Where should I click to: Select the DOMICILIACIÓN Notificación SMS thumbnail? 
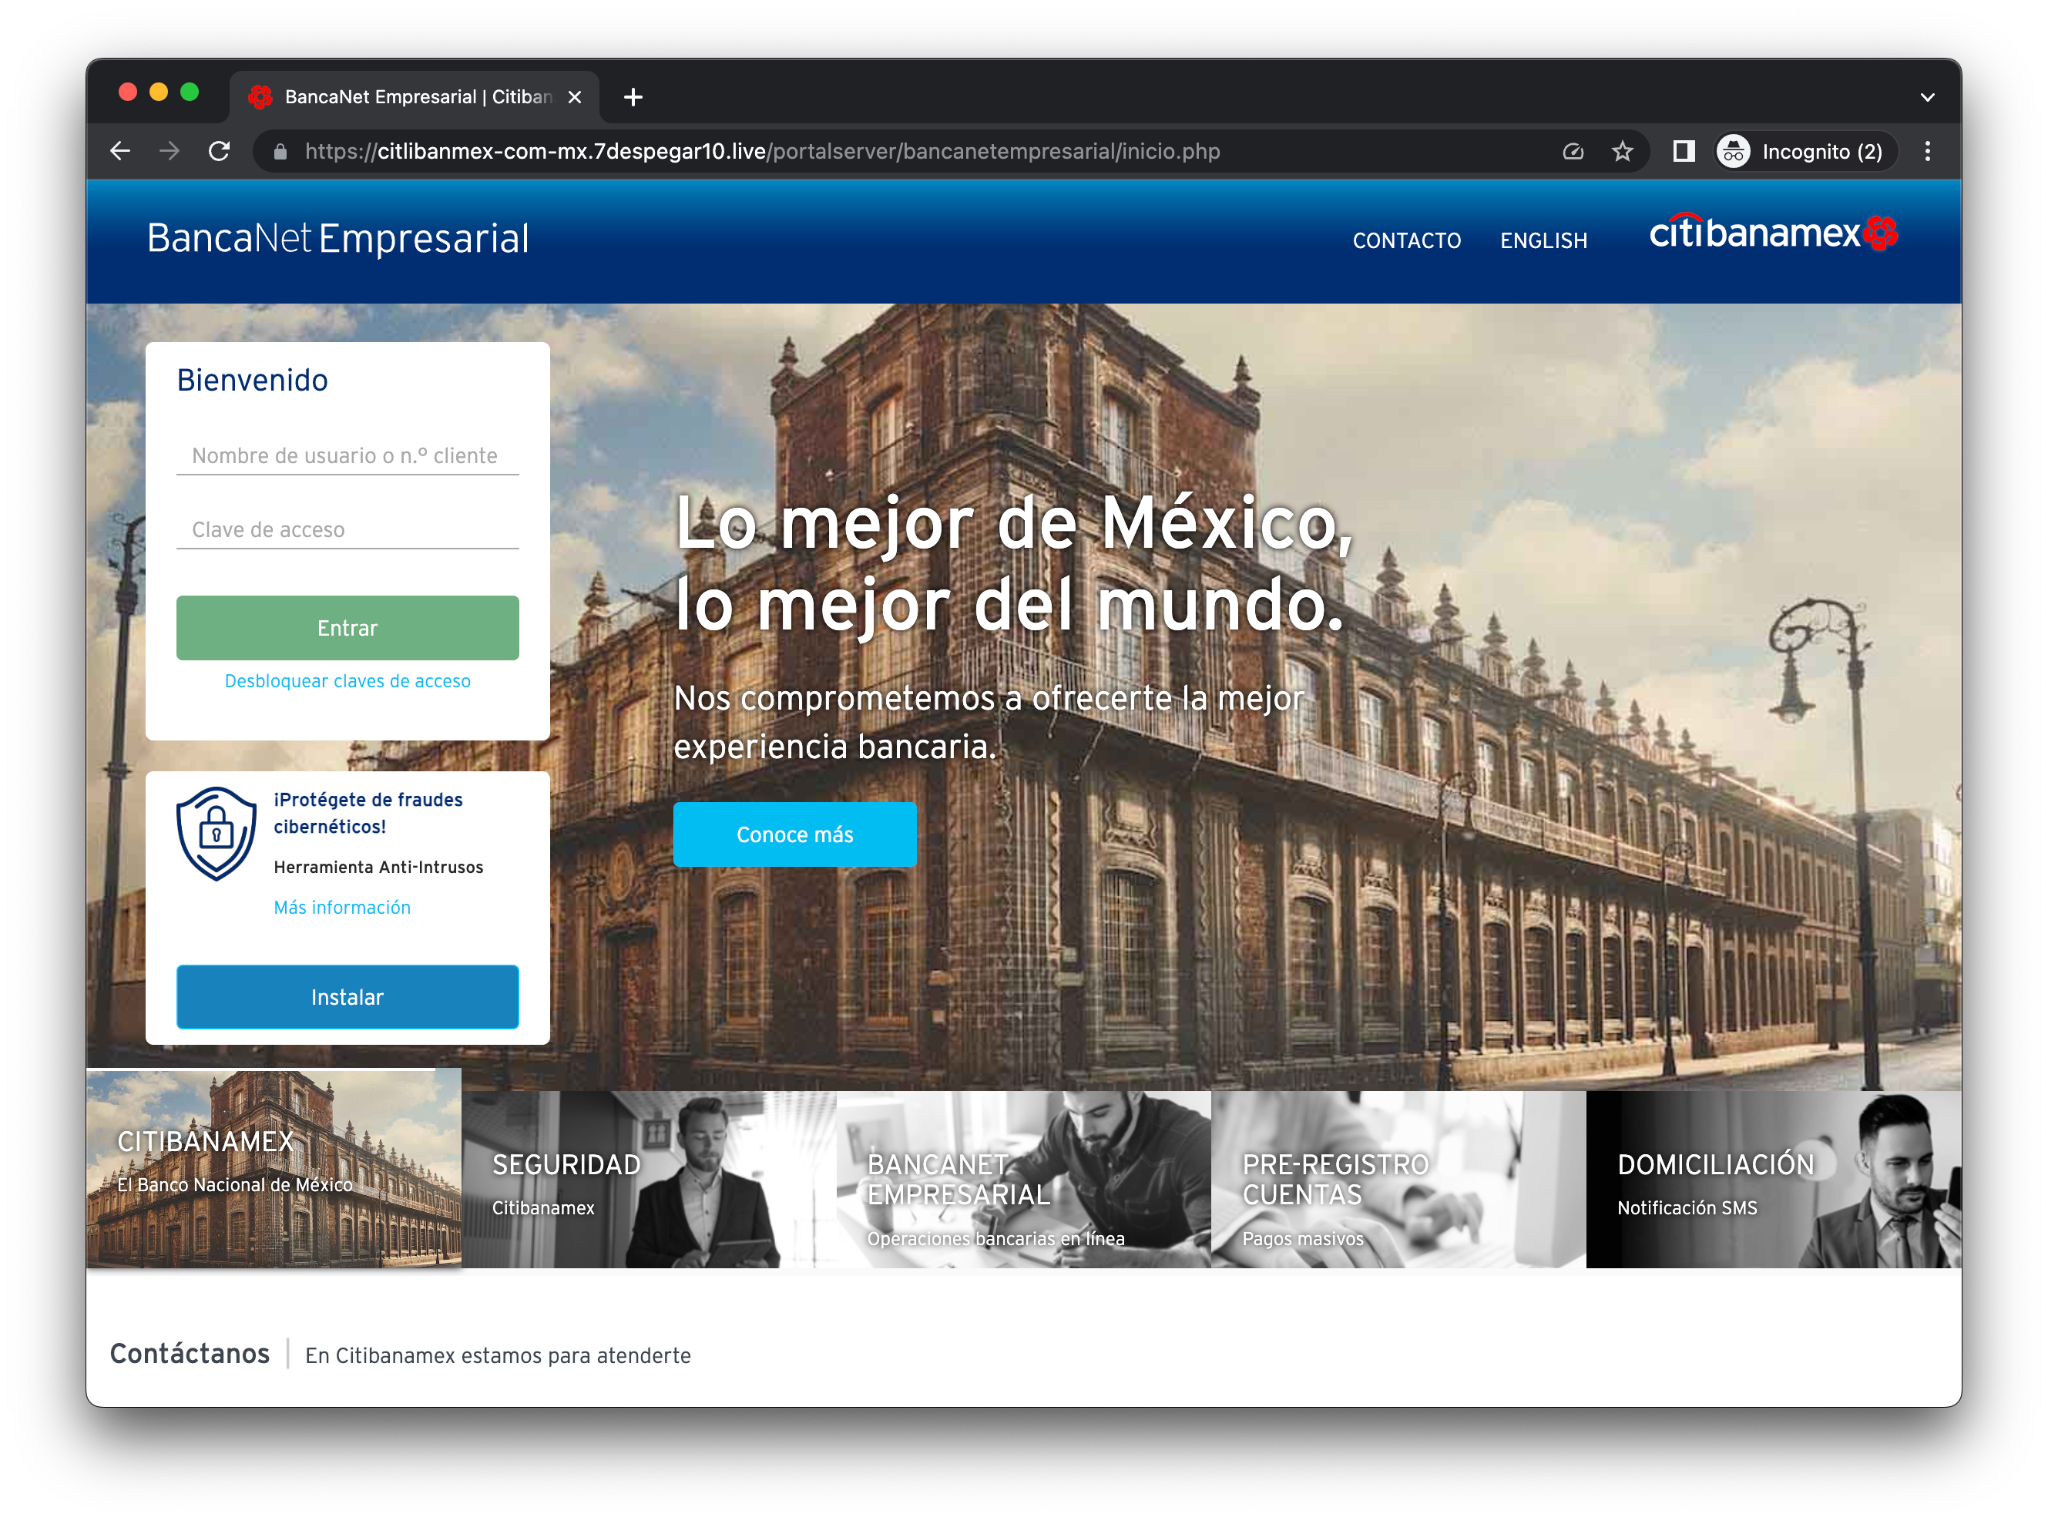[x=1774, y=1179]
